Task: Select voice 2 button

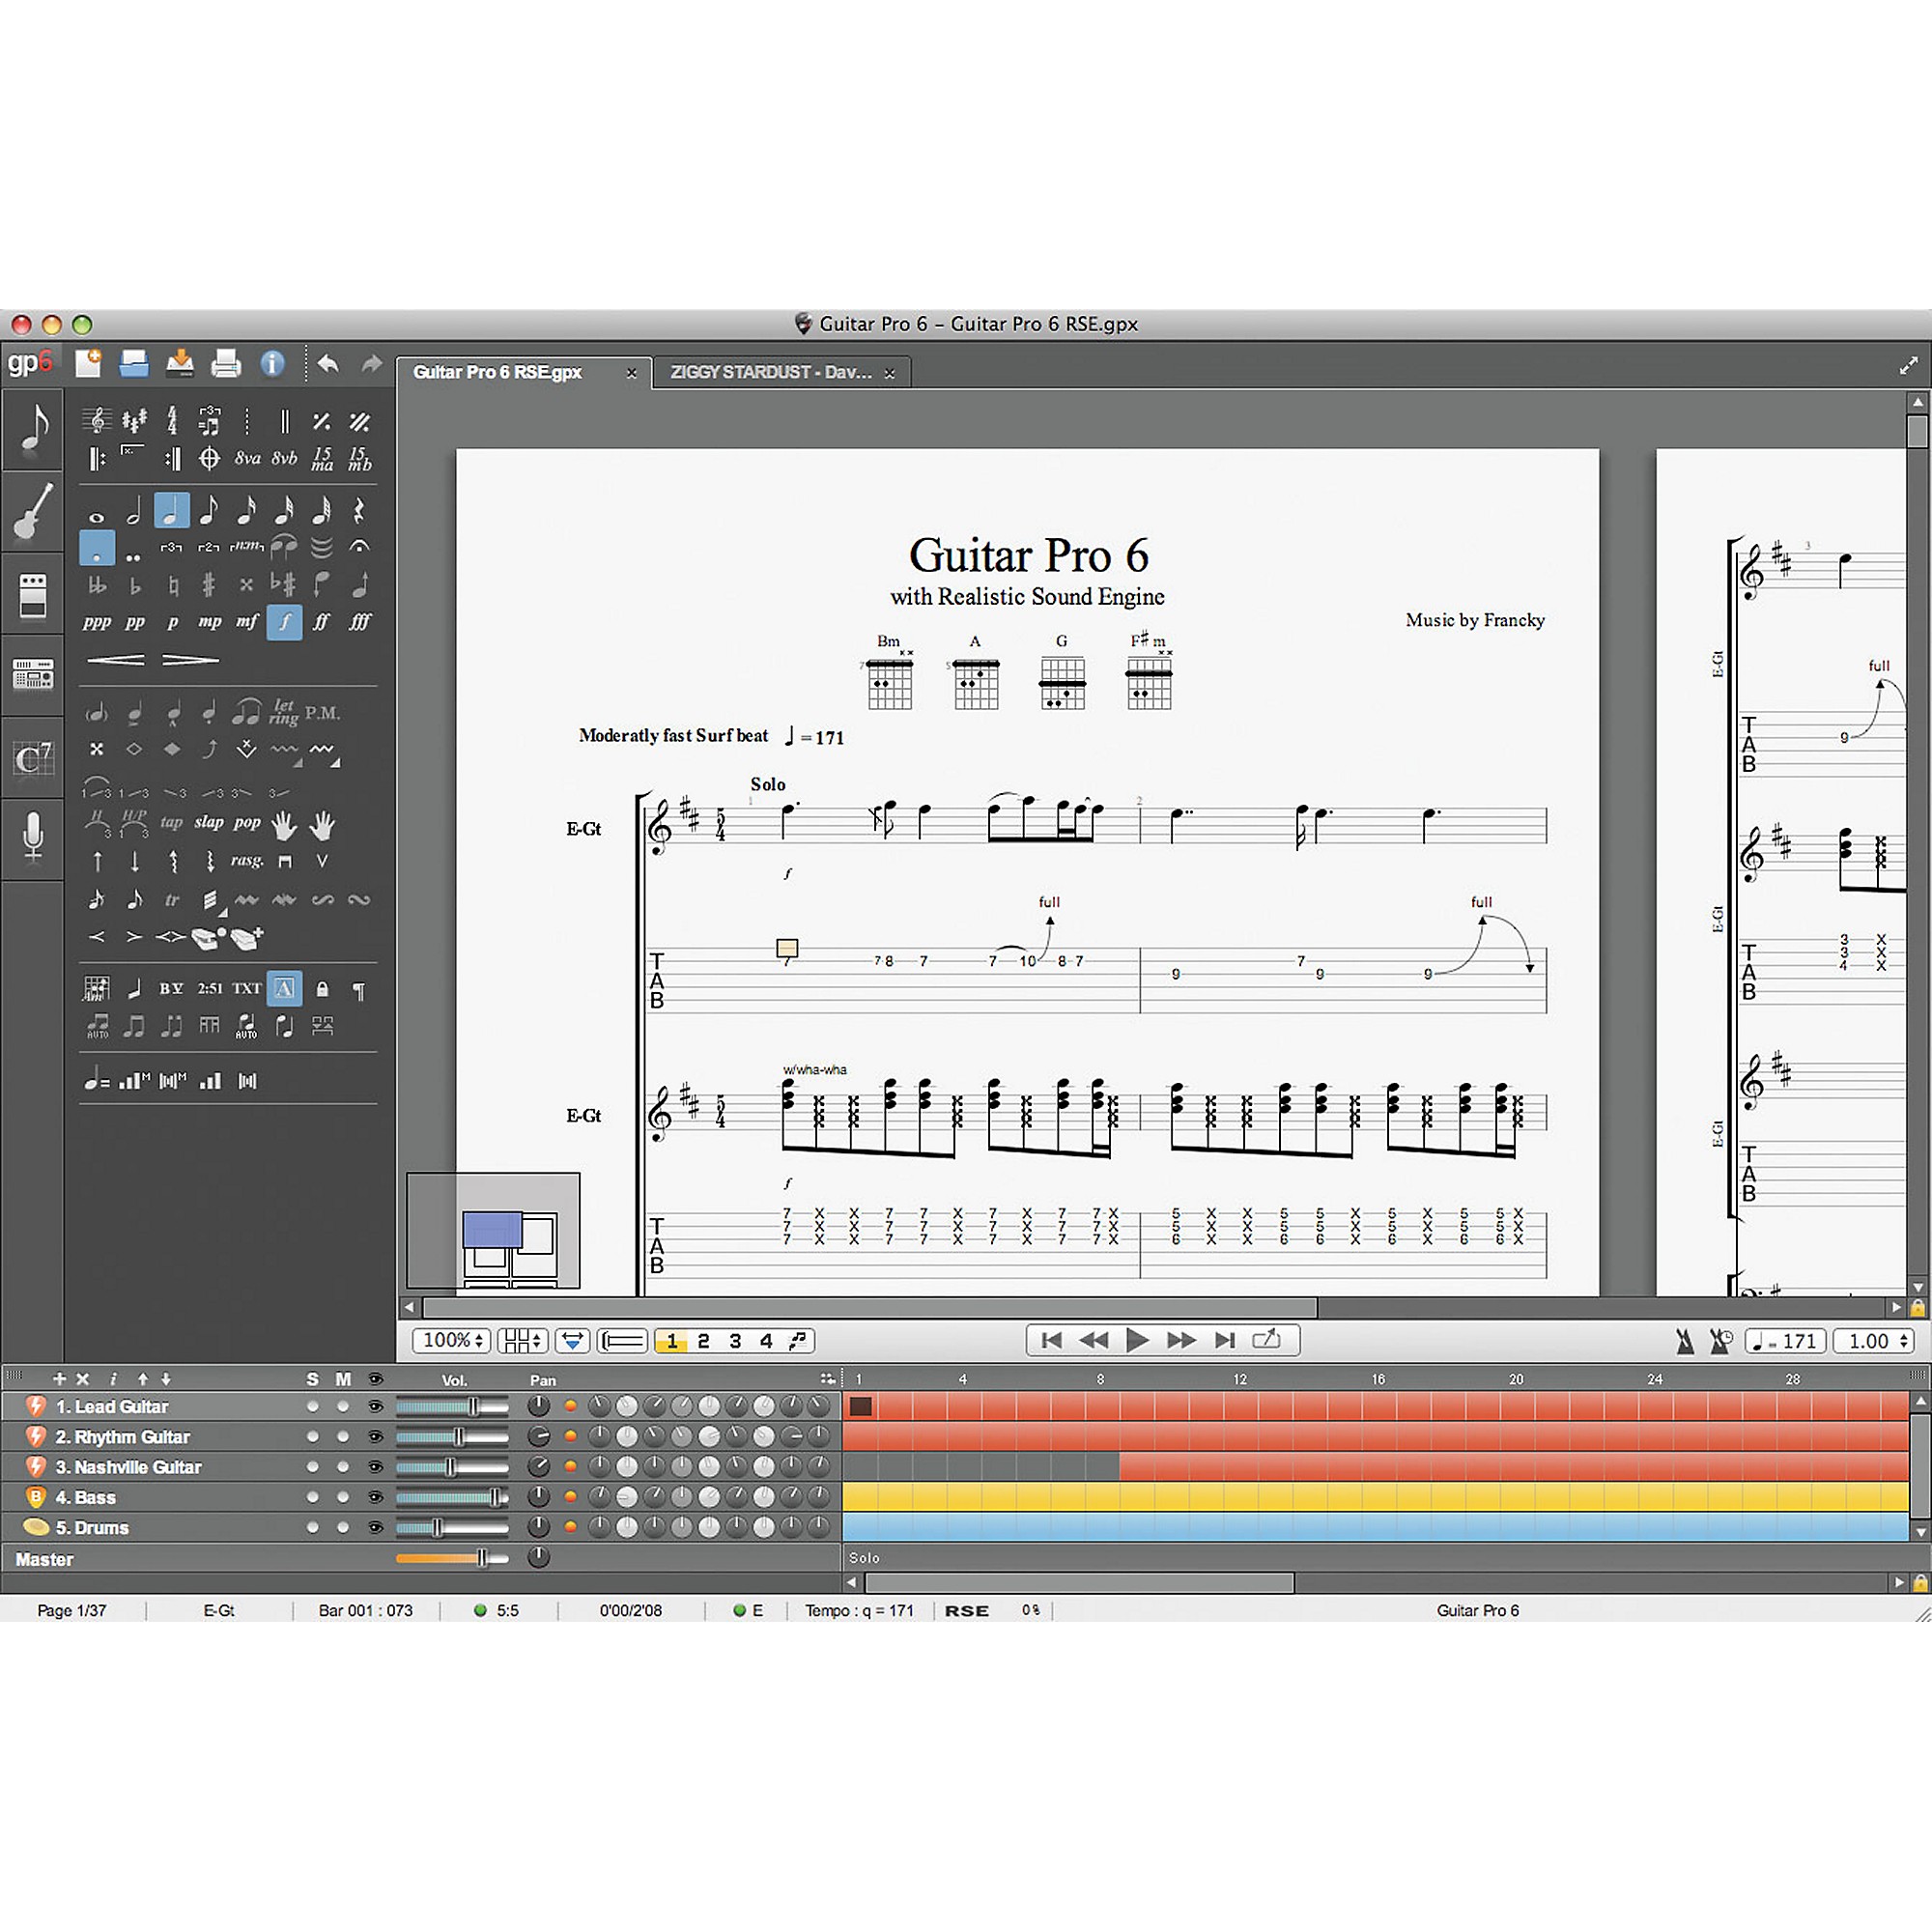Action: click(703, 1341)
